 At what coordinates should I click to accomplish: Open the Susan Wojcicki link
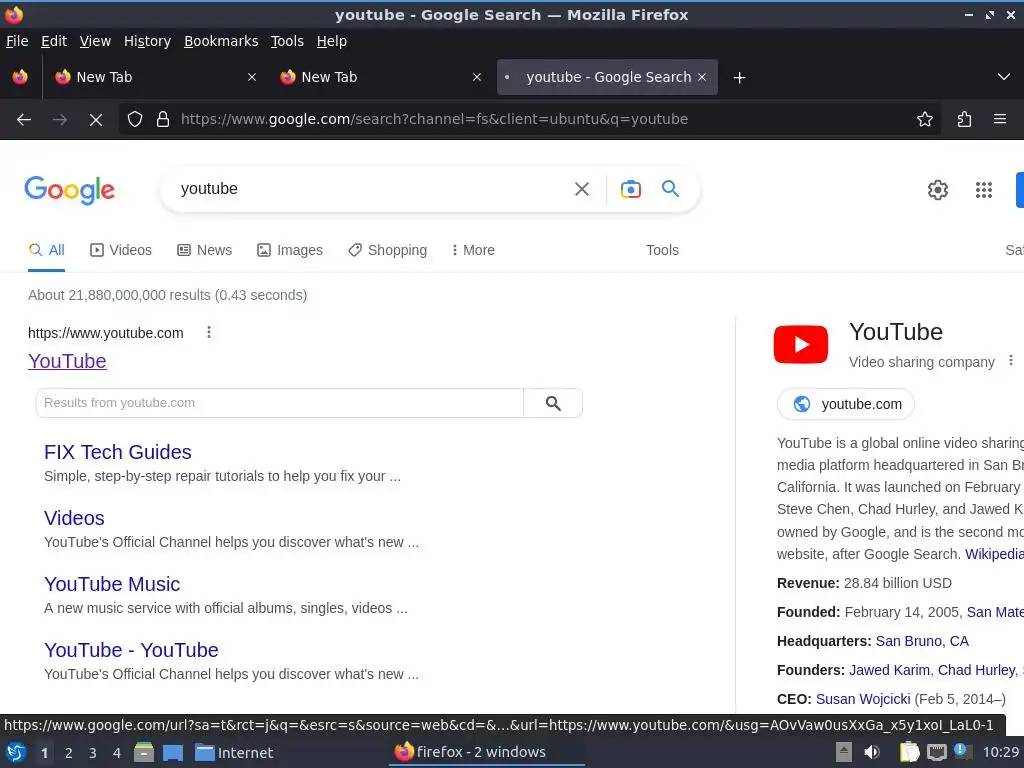[x=863, y=699]
